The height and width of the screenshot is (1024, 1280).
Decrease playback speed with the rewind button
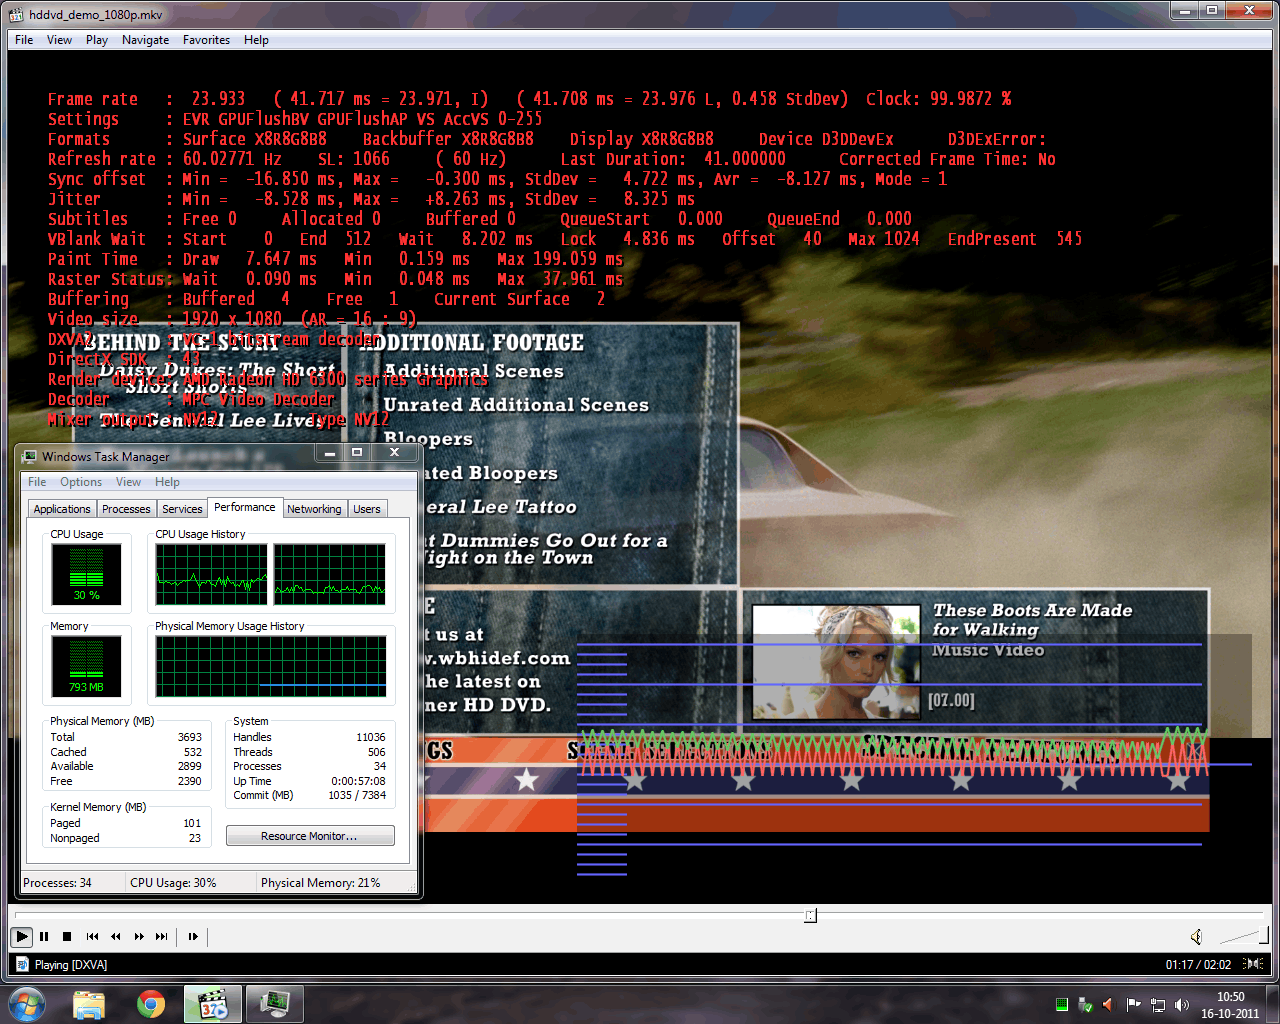pos(115,937)
